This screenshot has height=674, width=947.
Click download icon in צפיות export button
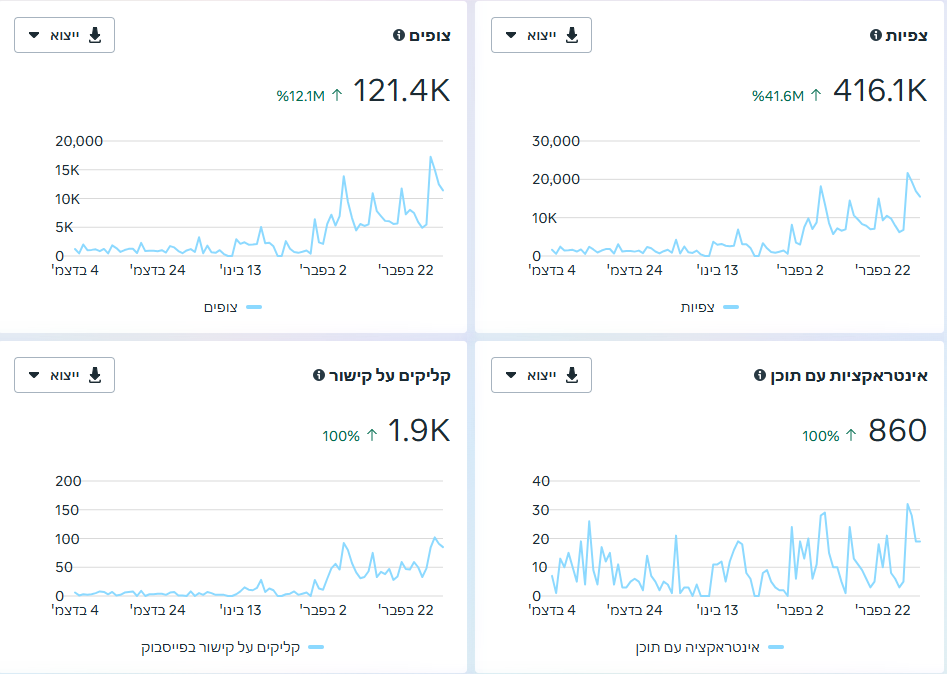tap(571, 35)
